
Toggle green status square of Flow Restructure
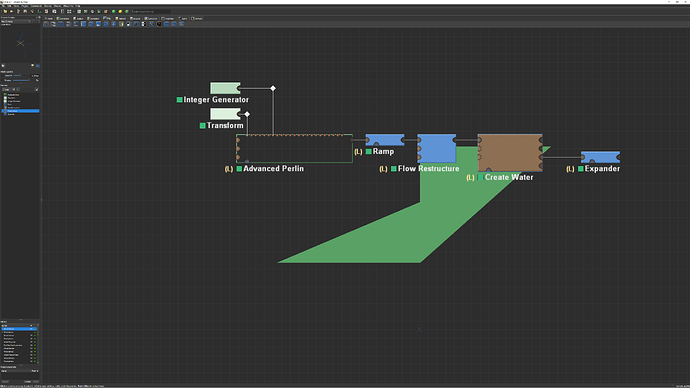[x=394, y=169]
